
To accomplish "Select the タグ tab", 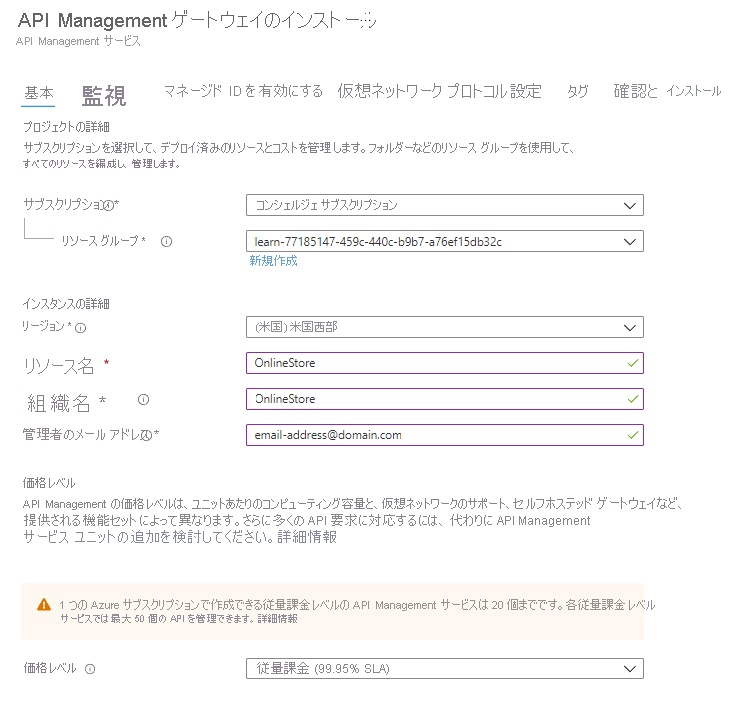I will (x=577, y=91).
